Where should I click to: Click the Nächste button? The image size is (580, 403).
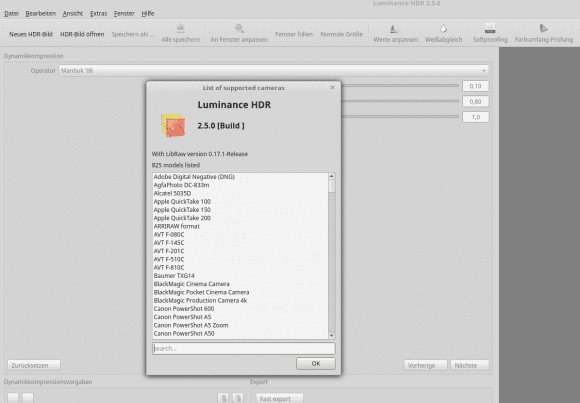point(469,365)
